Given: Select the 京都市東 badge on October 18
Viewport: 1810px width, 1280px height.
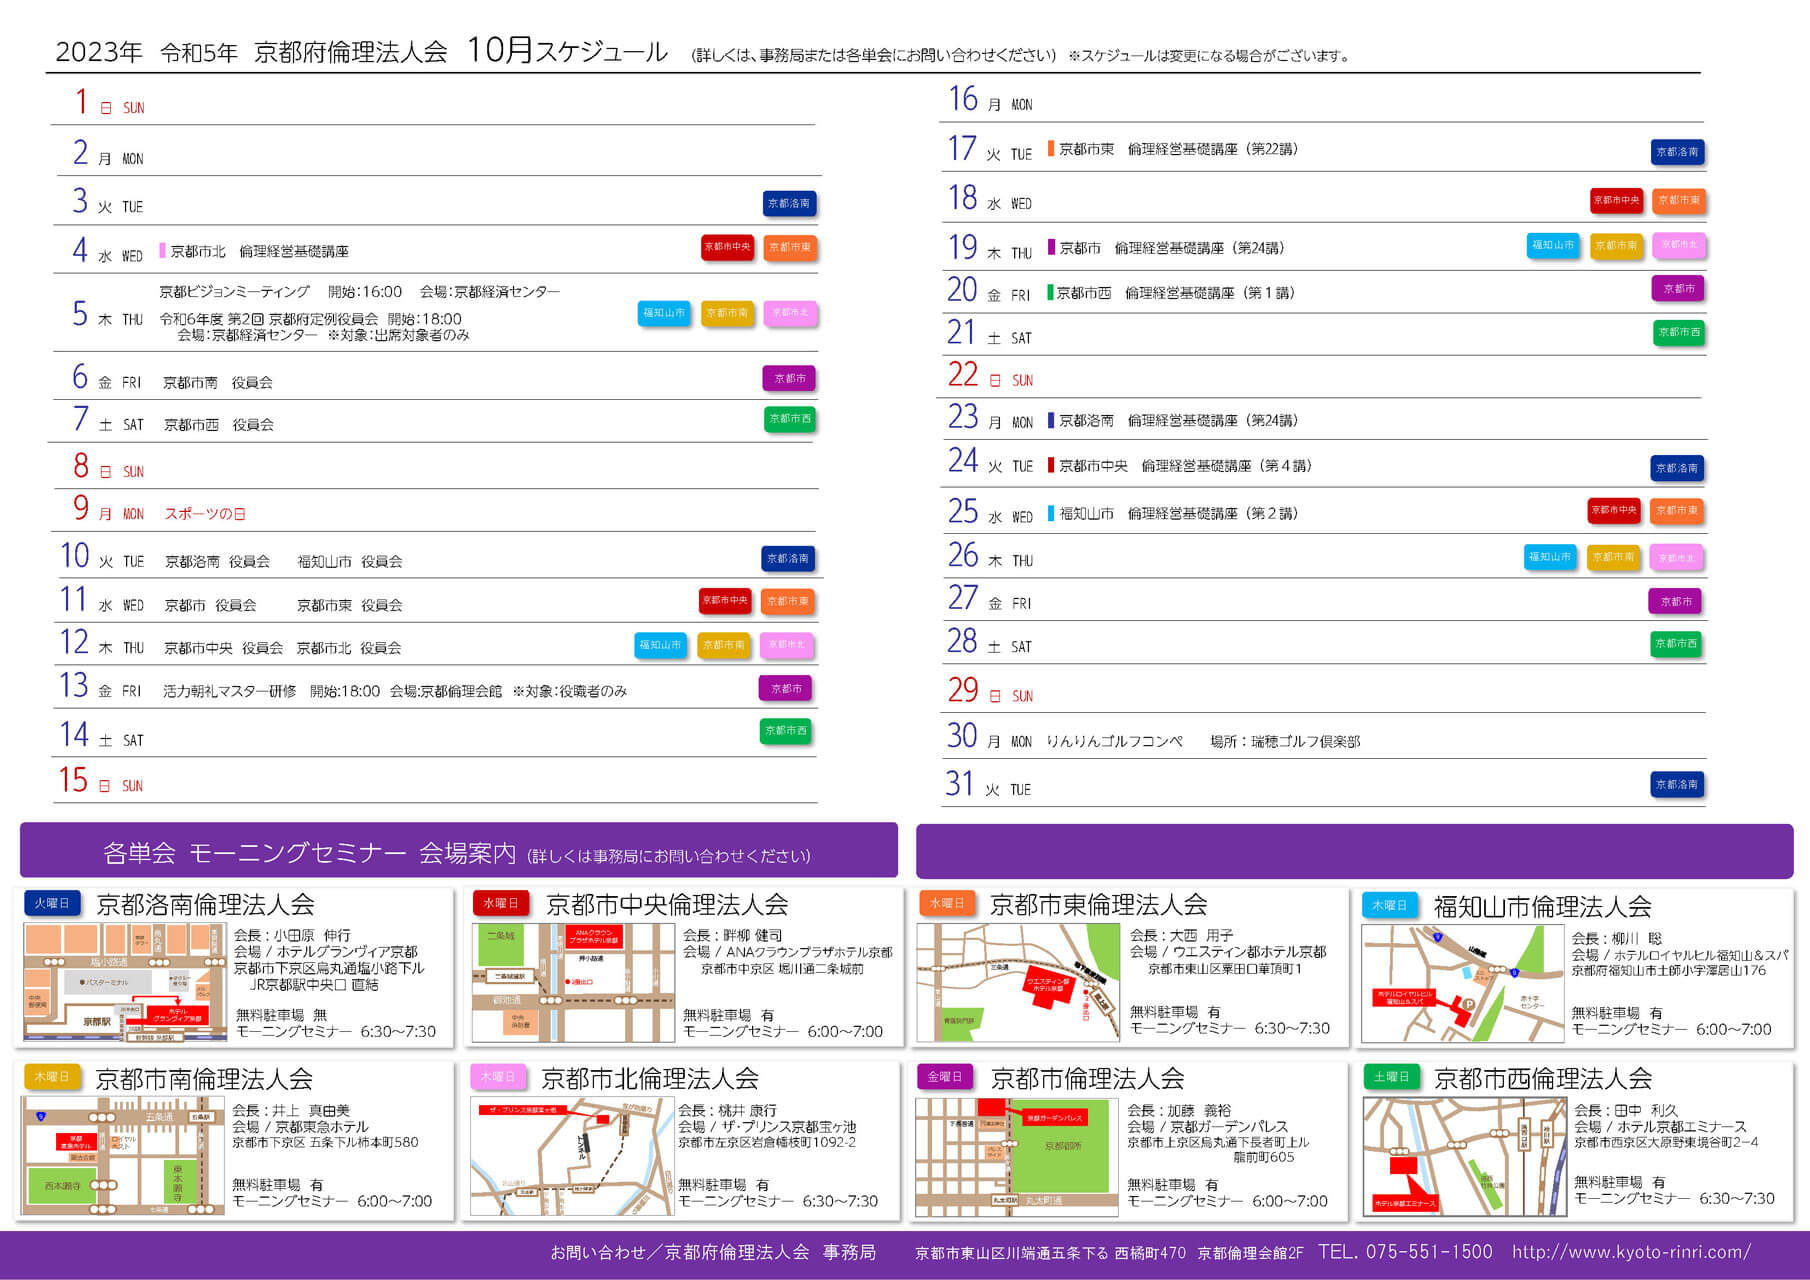Looking at the screenshot, I should 1678,200.
